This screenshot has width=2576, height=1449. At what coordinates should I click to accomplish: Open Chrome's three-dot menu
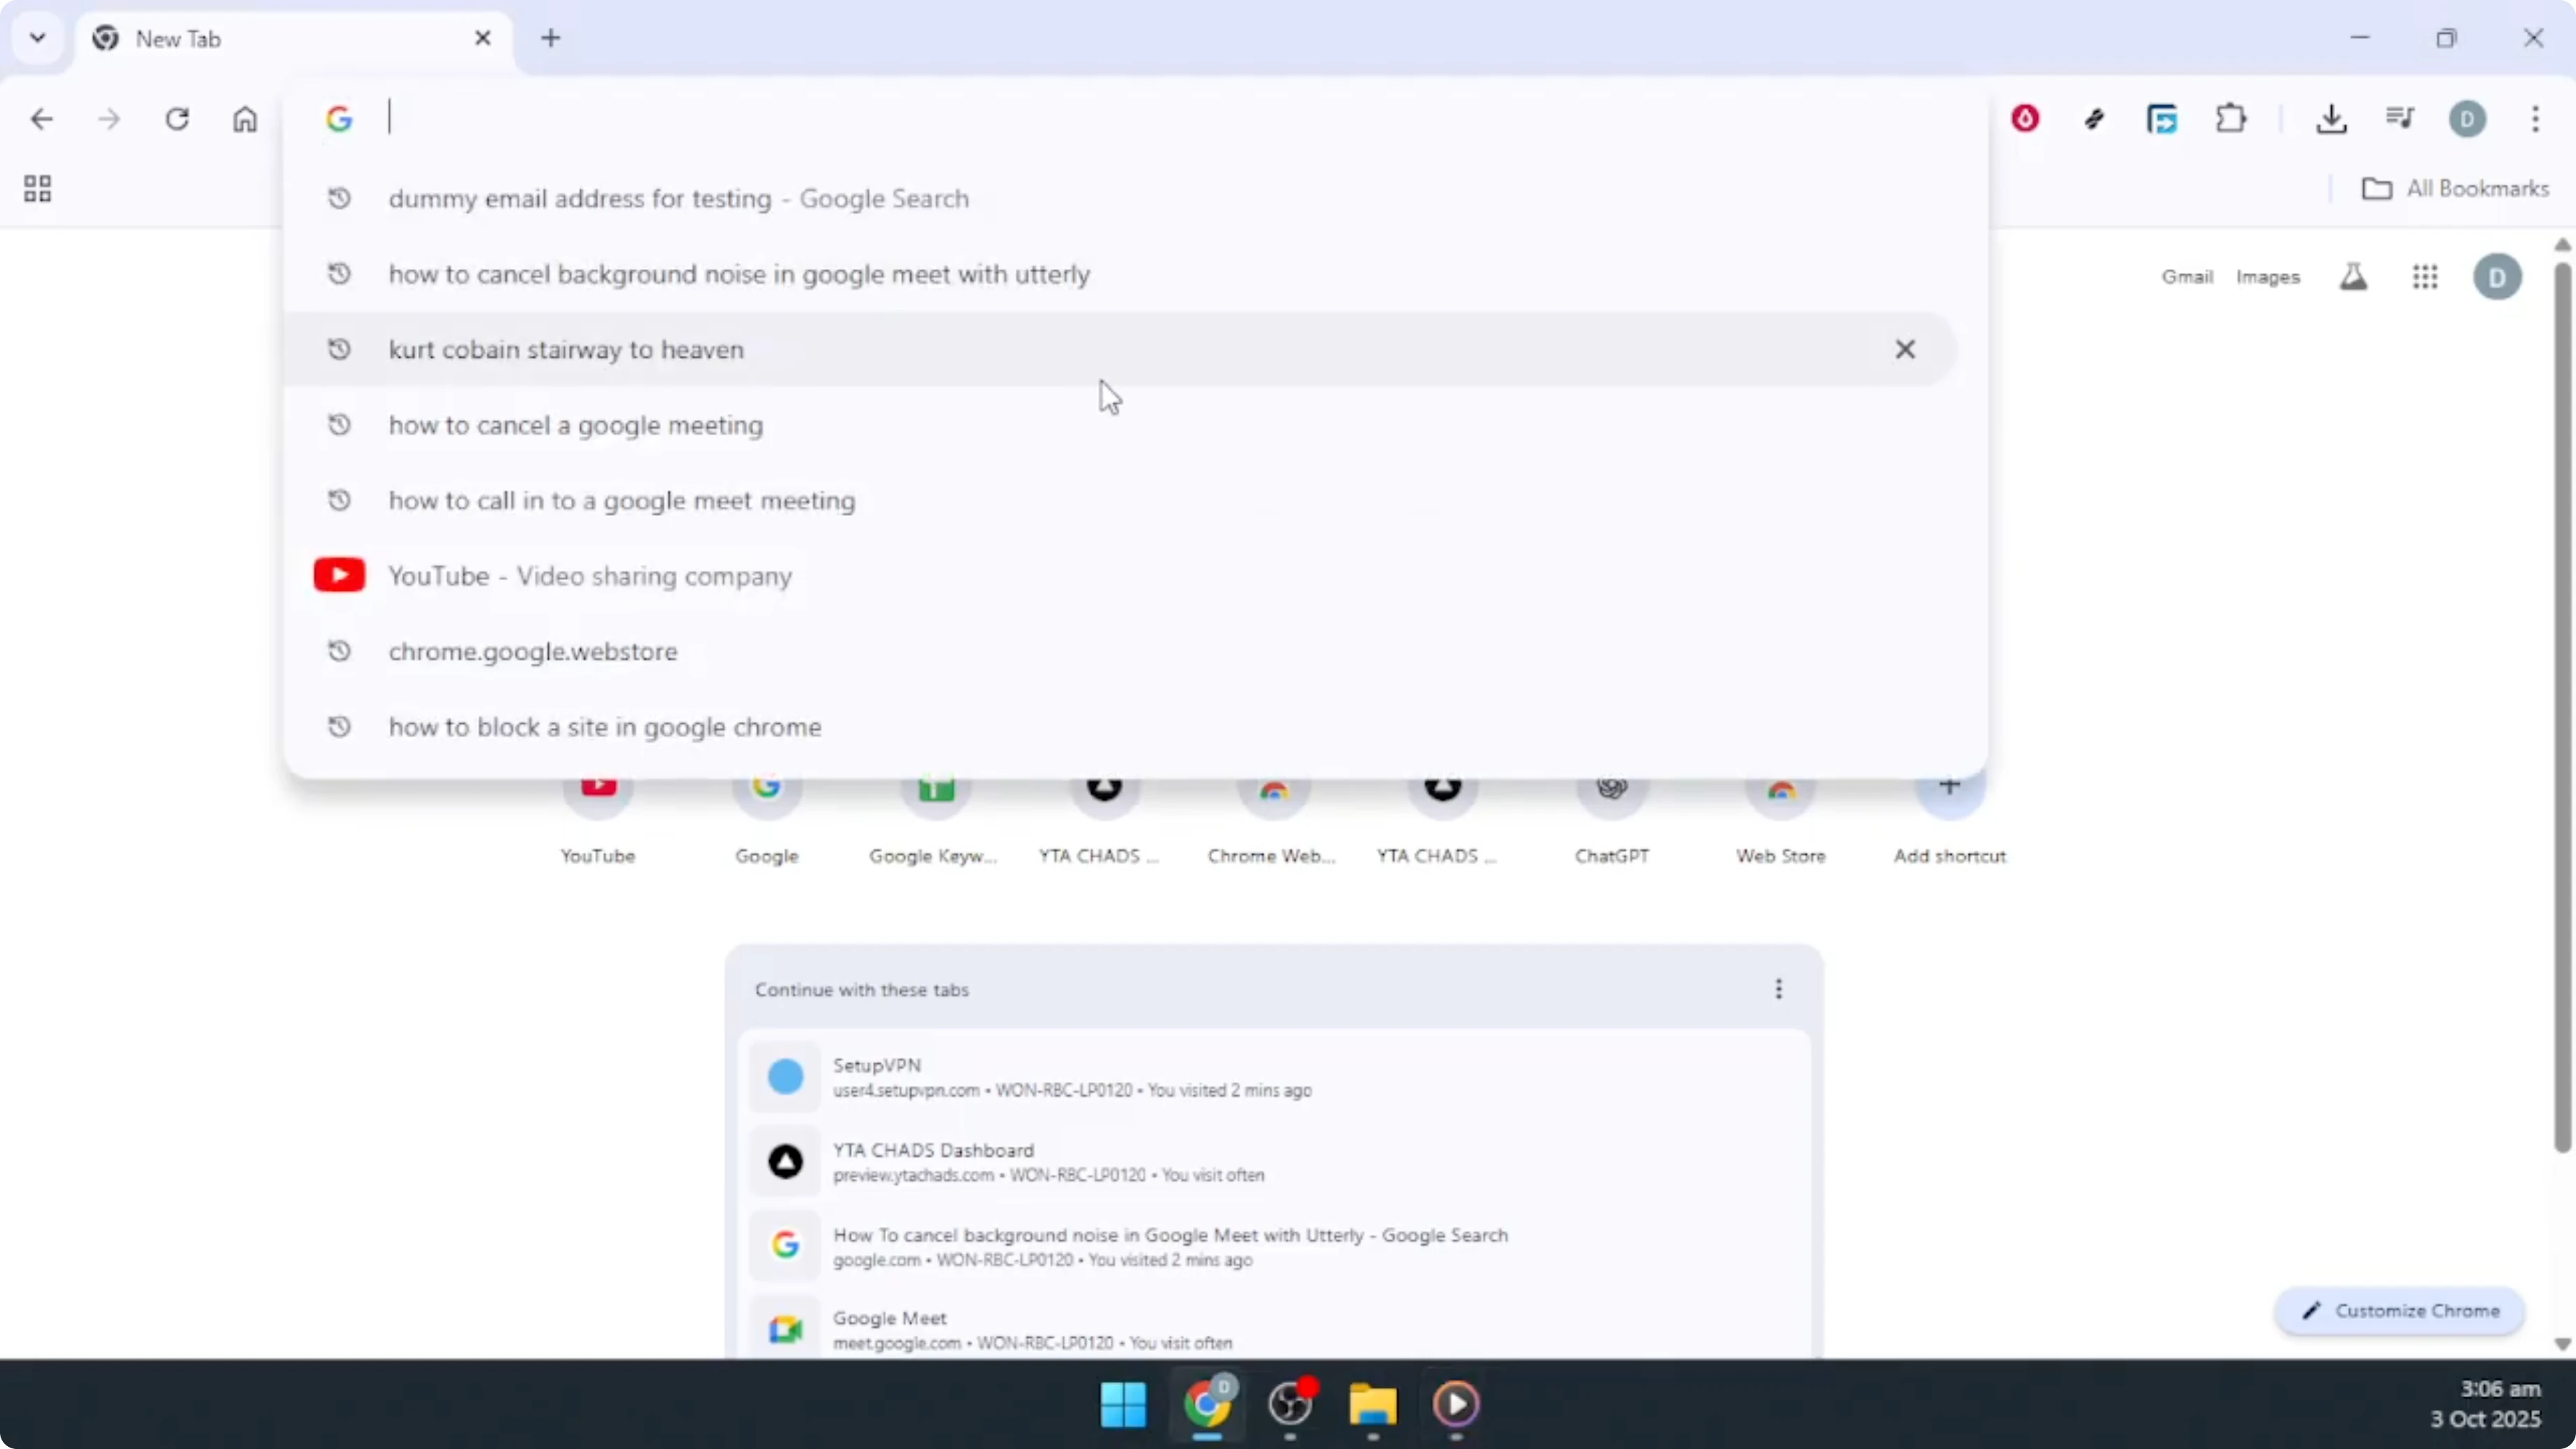(x=2536, y=119)
